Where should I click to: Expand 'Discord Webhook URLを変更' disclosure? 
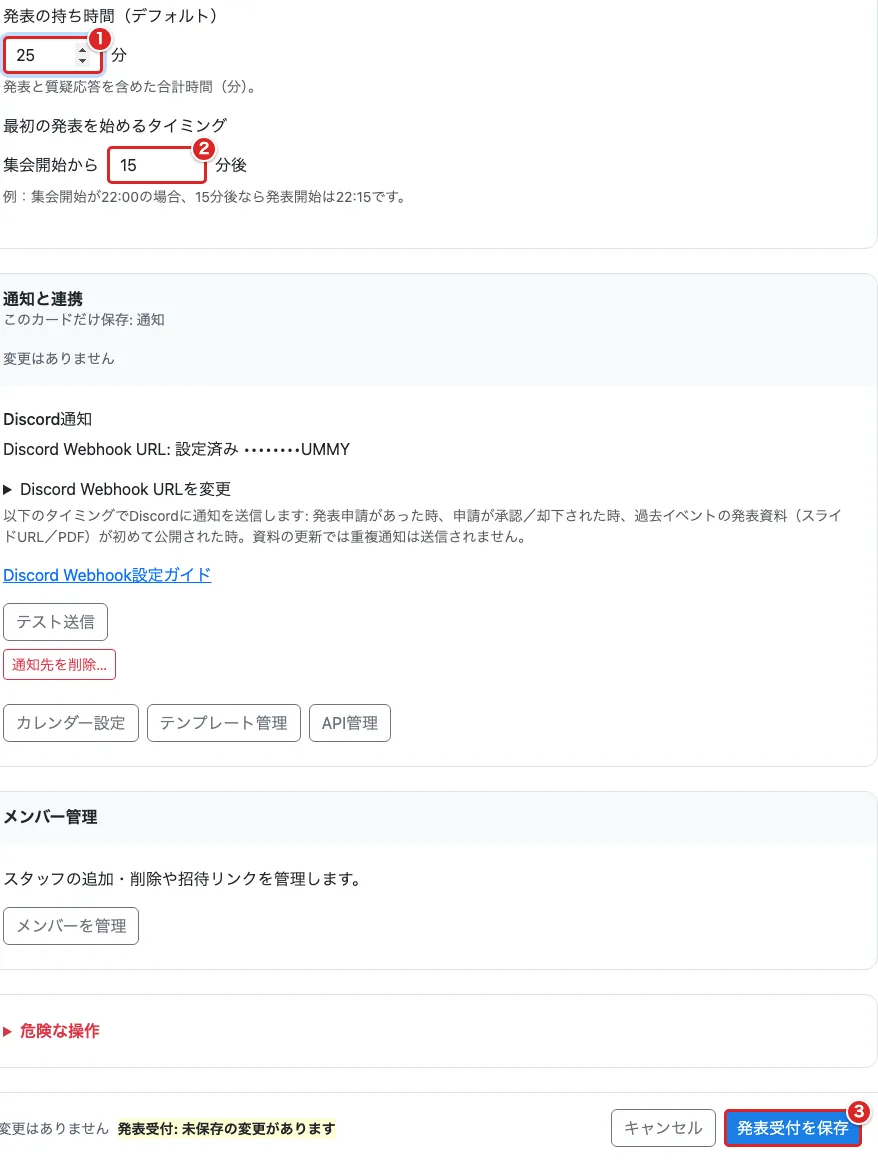click(x=117, y=489)
